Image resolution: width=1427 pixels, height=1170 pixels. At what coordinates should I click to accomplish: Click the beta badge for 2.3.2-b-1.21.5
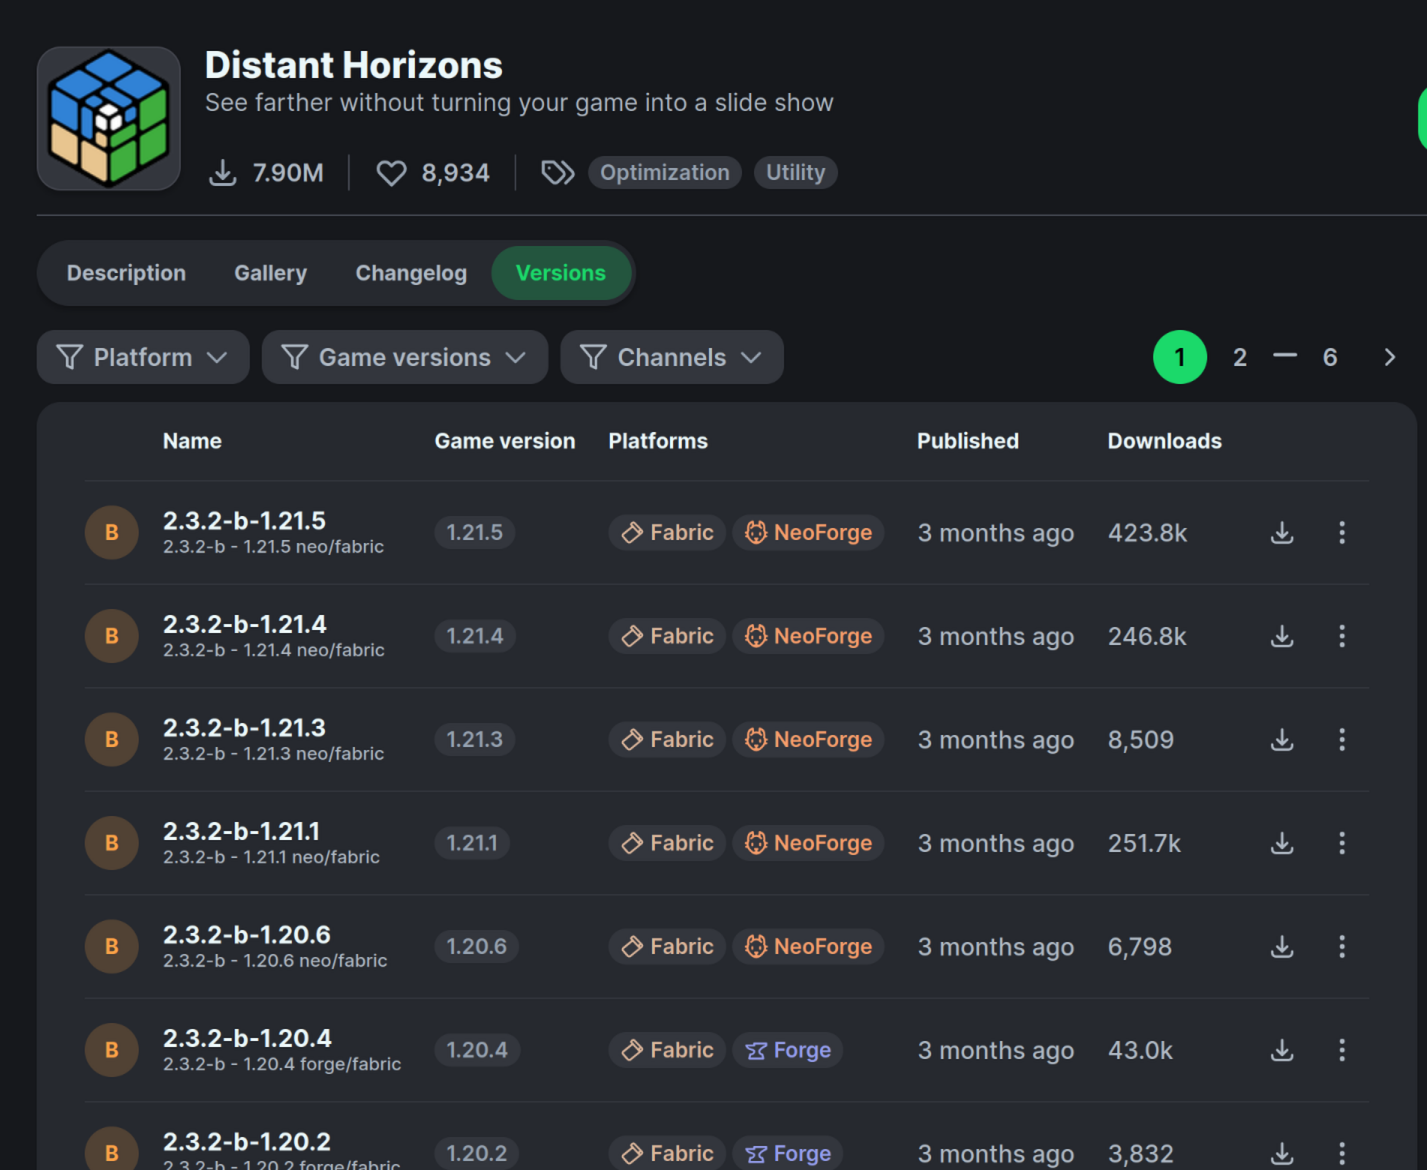[x=112, y=533]
